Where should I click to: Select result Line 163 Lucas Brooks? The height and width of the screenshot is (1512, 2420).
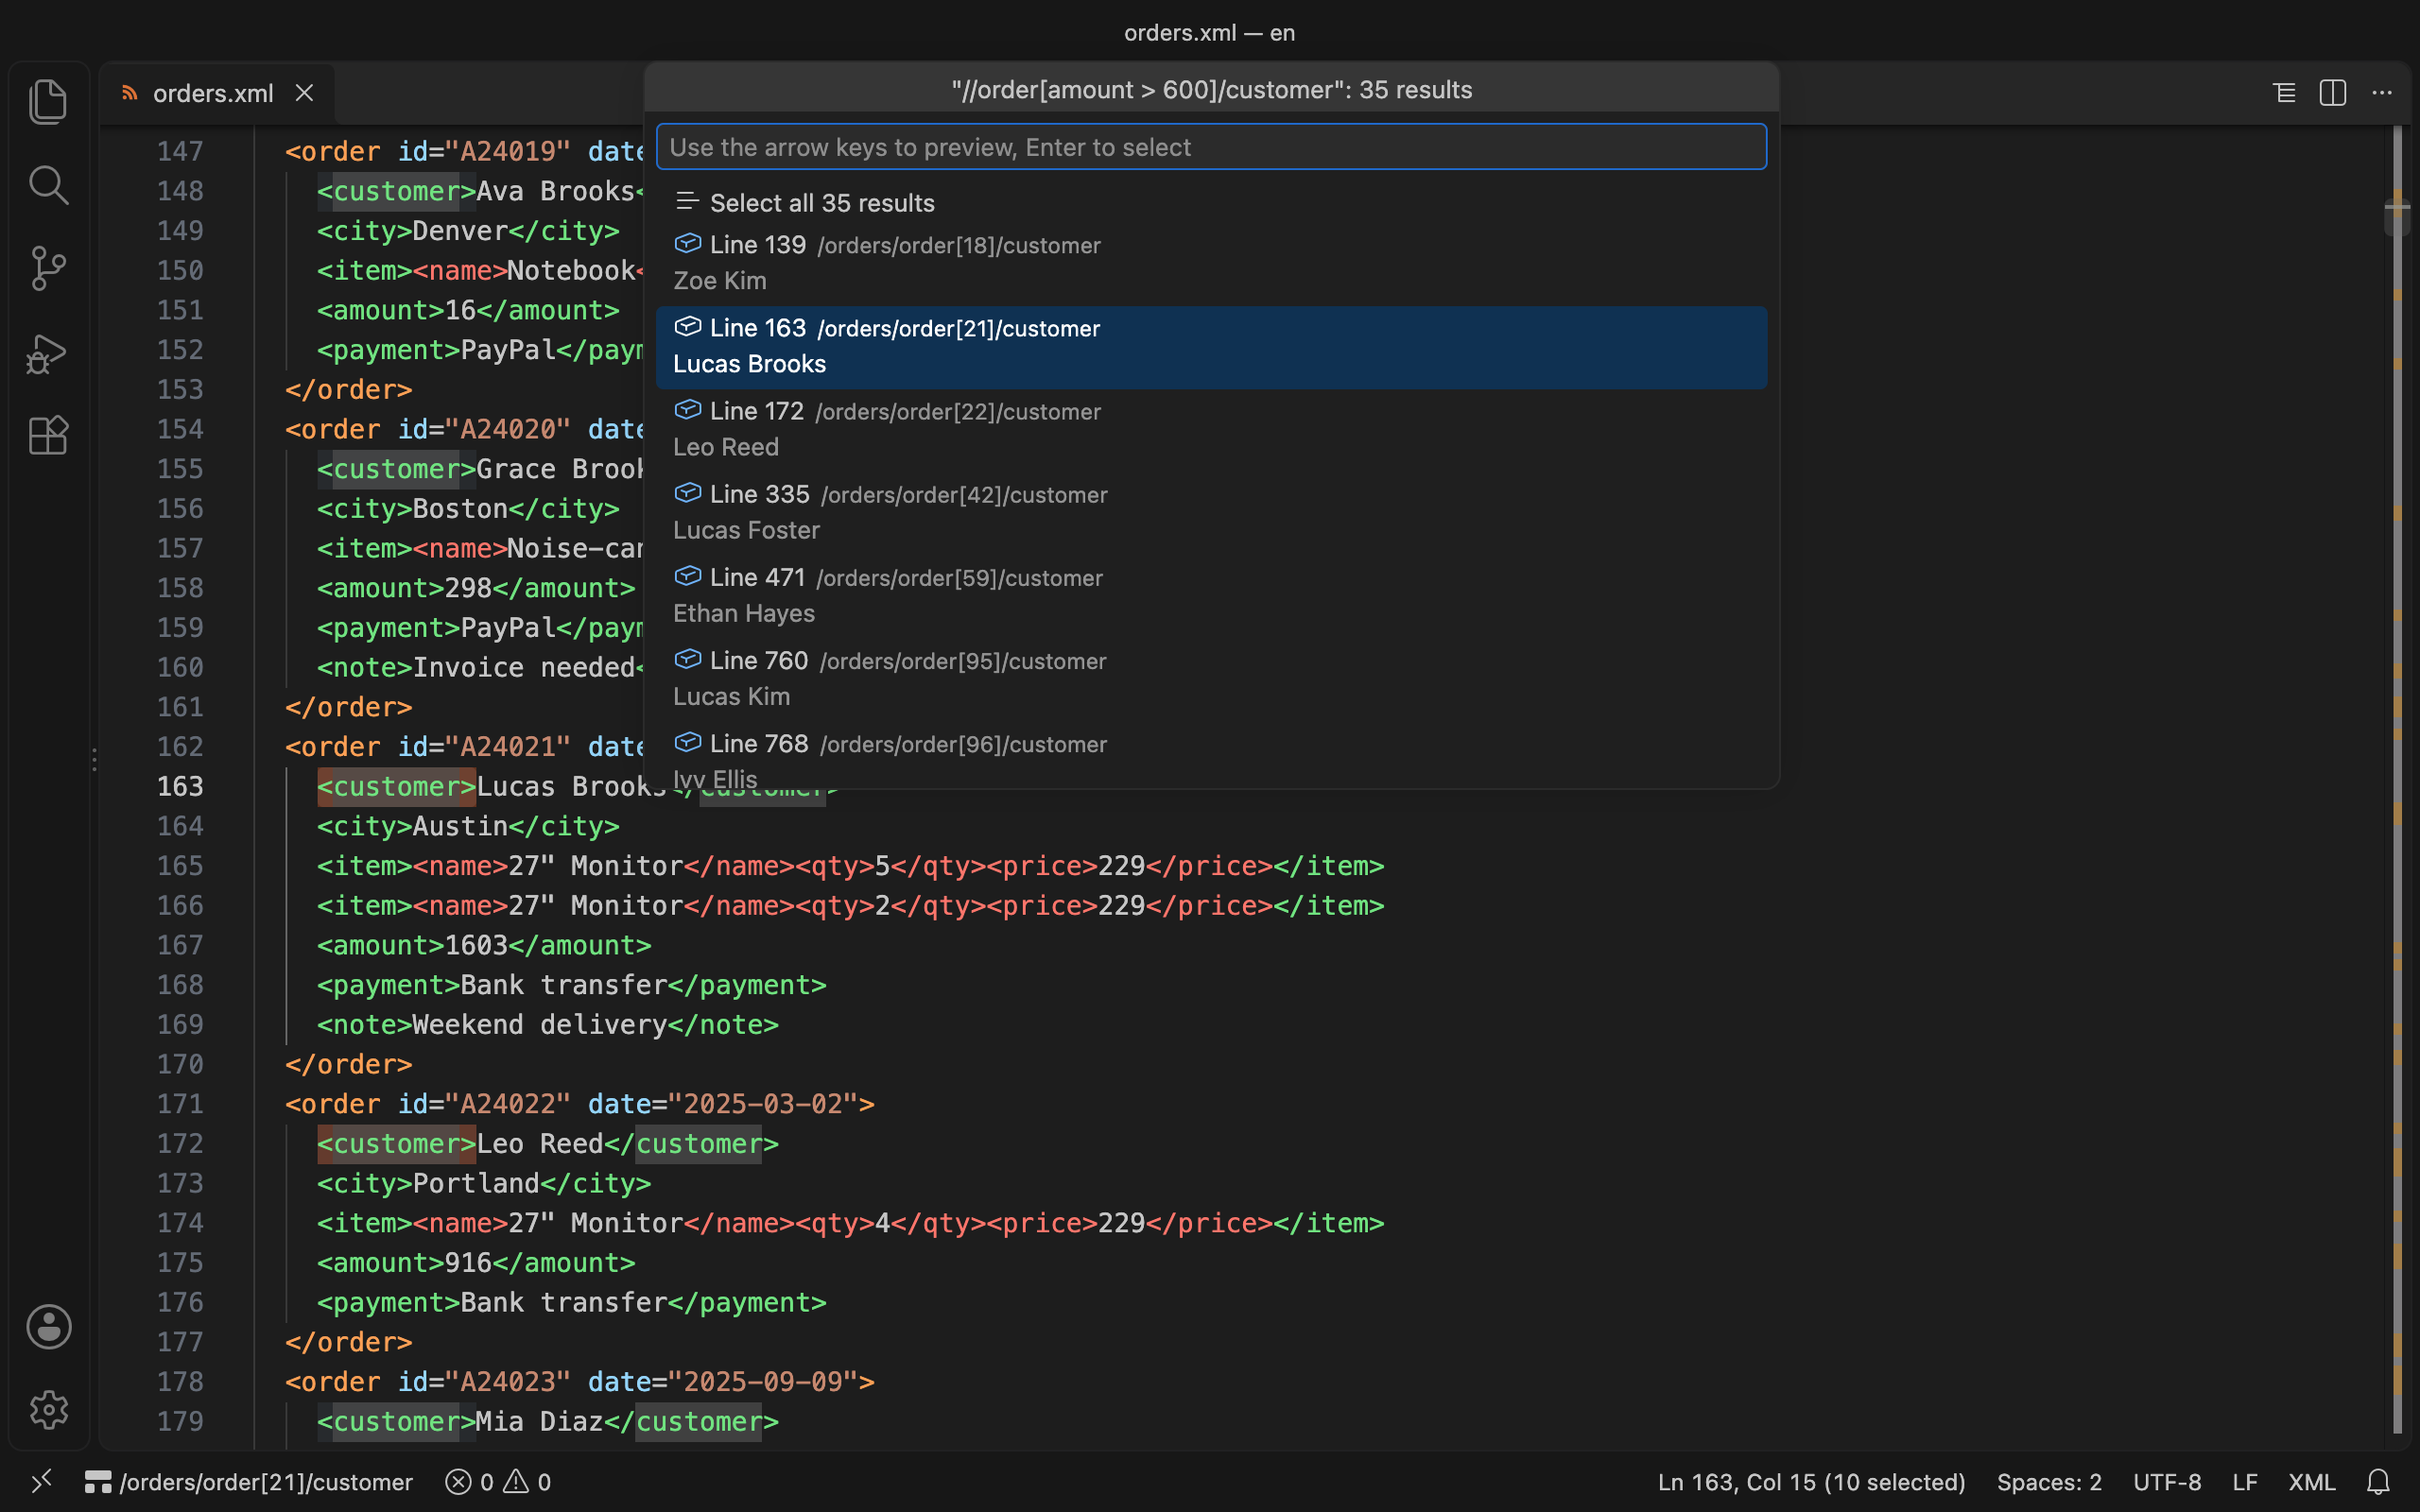pyautogui.click(x=1211, y=347)
